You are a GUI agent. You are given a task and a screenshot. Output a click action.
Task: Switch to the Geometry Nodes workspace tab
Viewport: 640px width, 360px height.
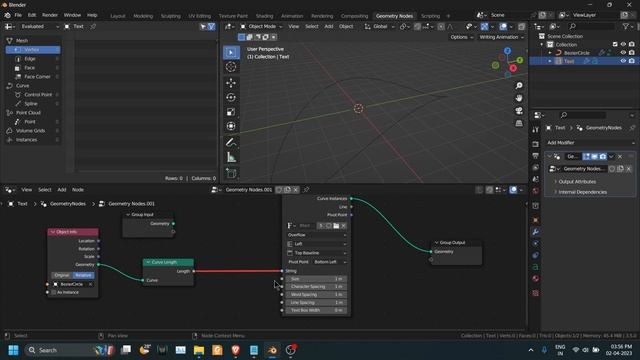point(394,16)
